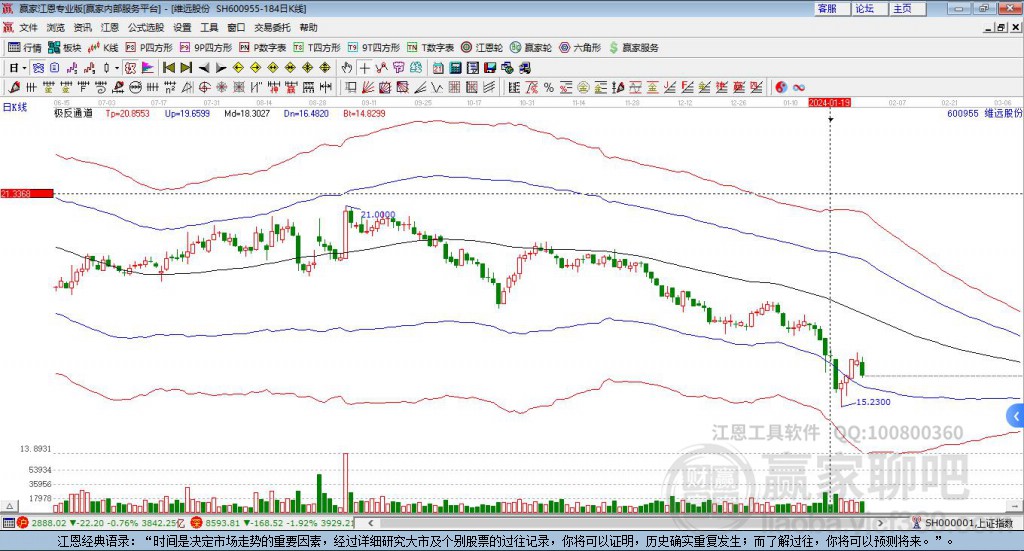Open the 六角形 hexagon tool
The height and width of the screenshot is (551, 1024).
click(580, 48)
